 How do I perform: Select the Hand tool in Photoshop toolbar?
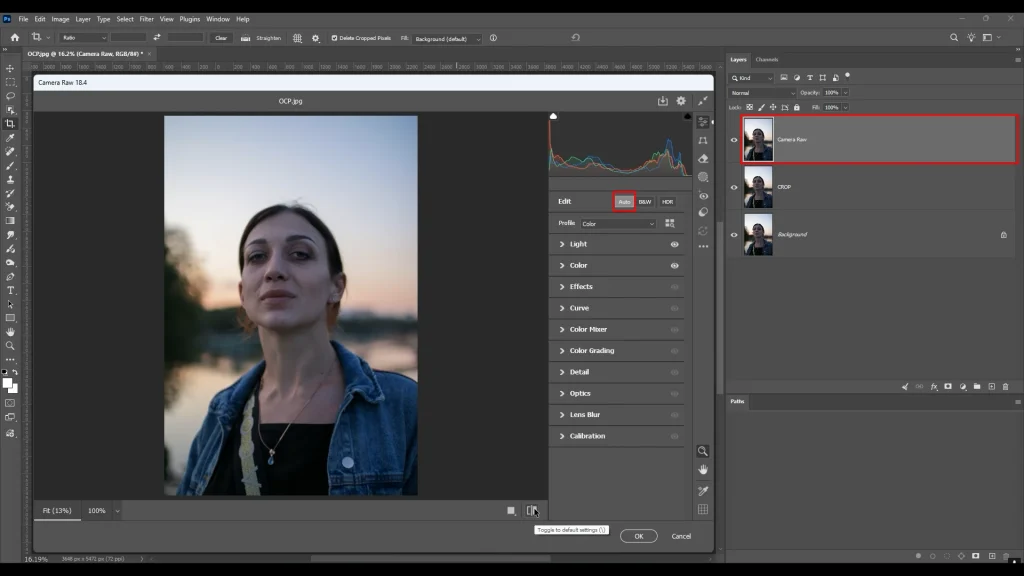(x=10, y=332)
